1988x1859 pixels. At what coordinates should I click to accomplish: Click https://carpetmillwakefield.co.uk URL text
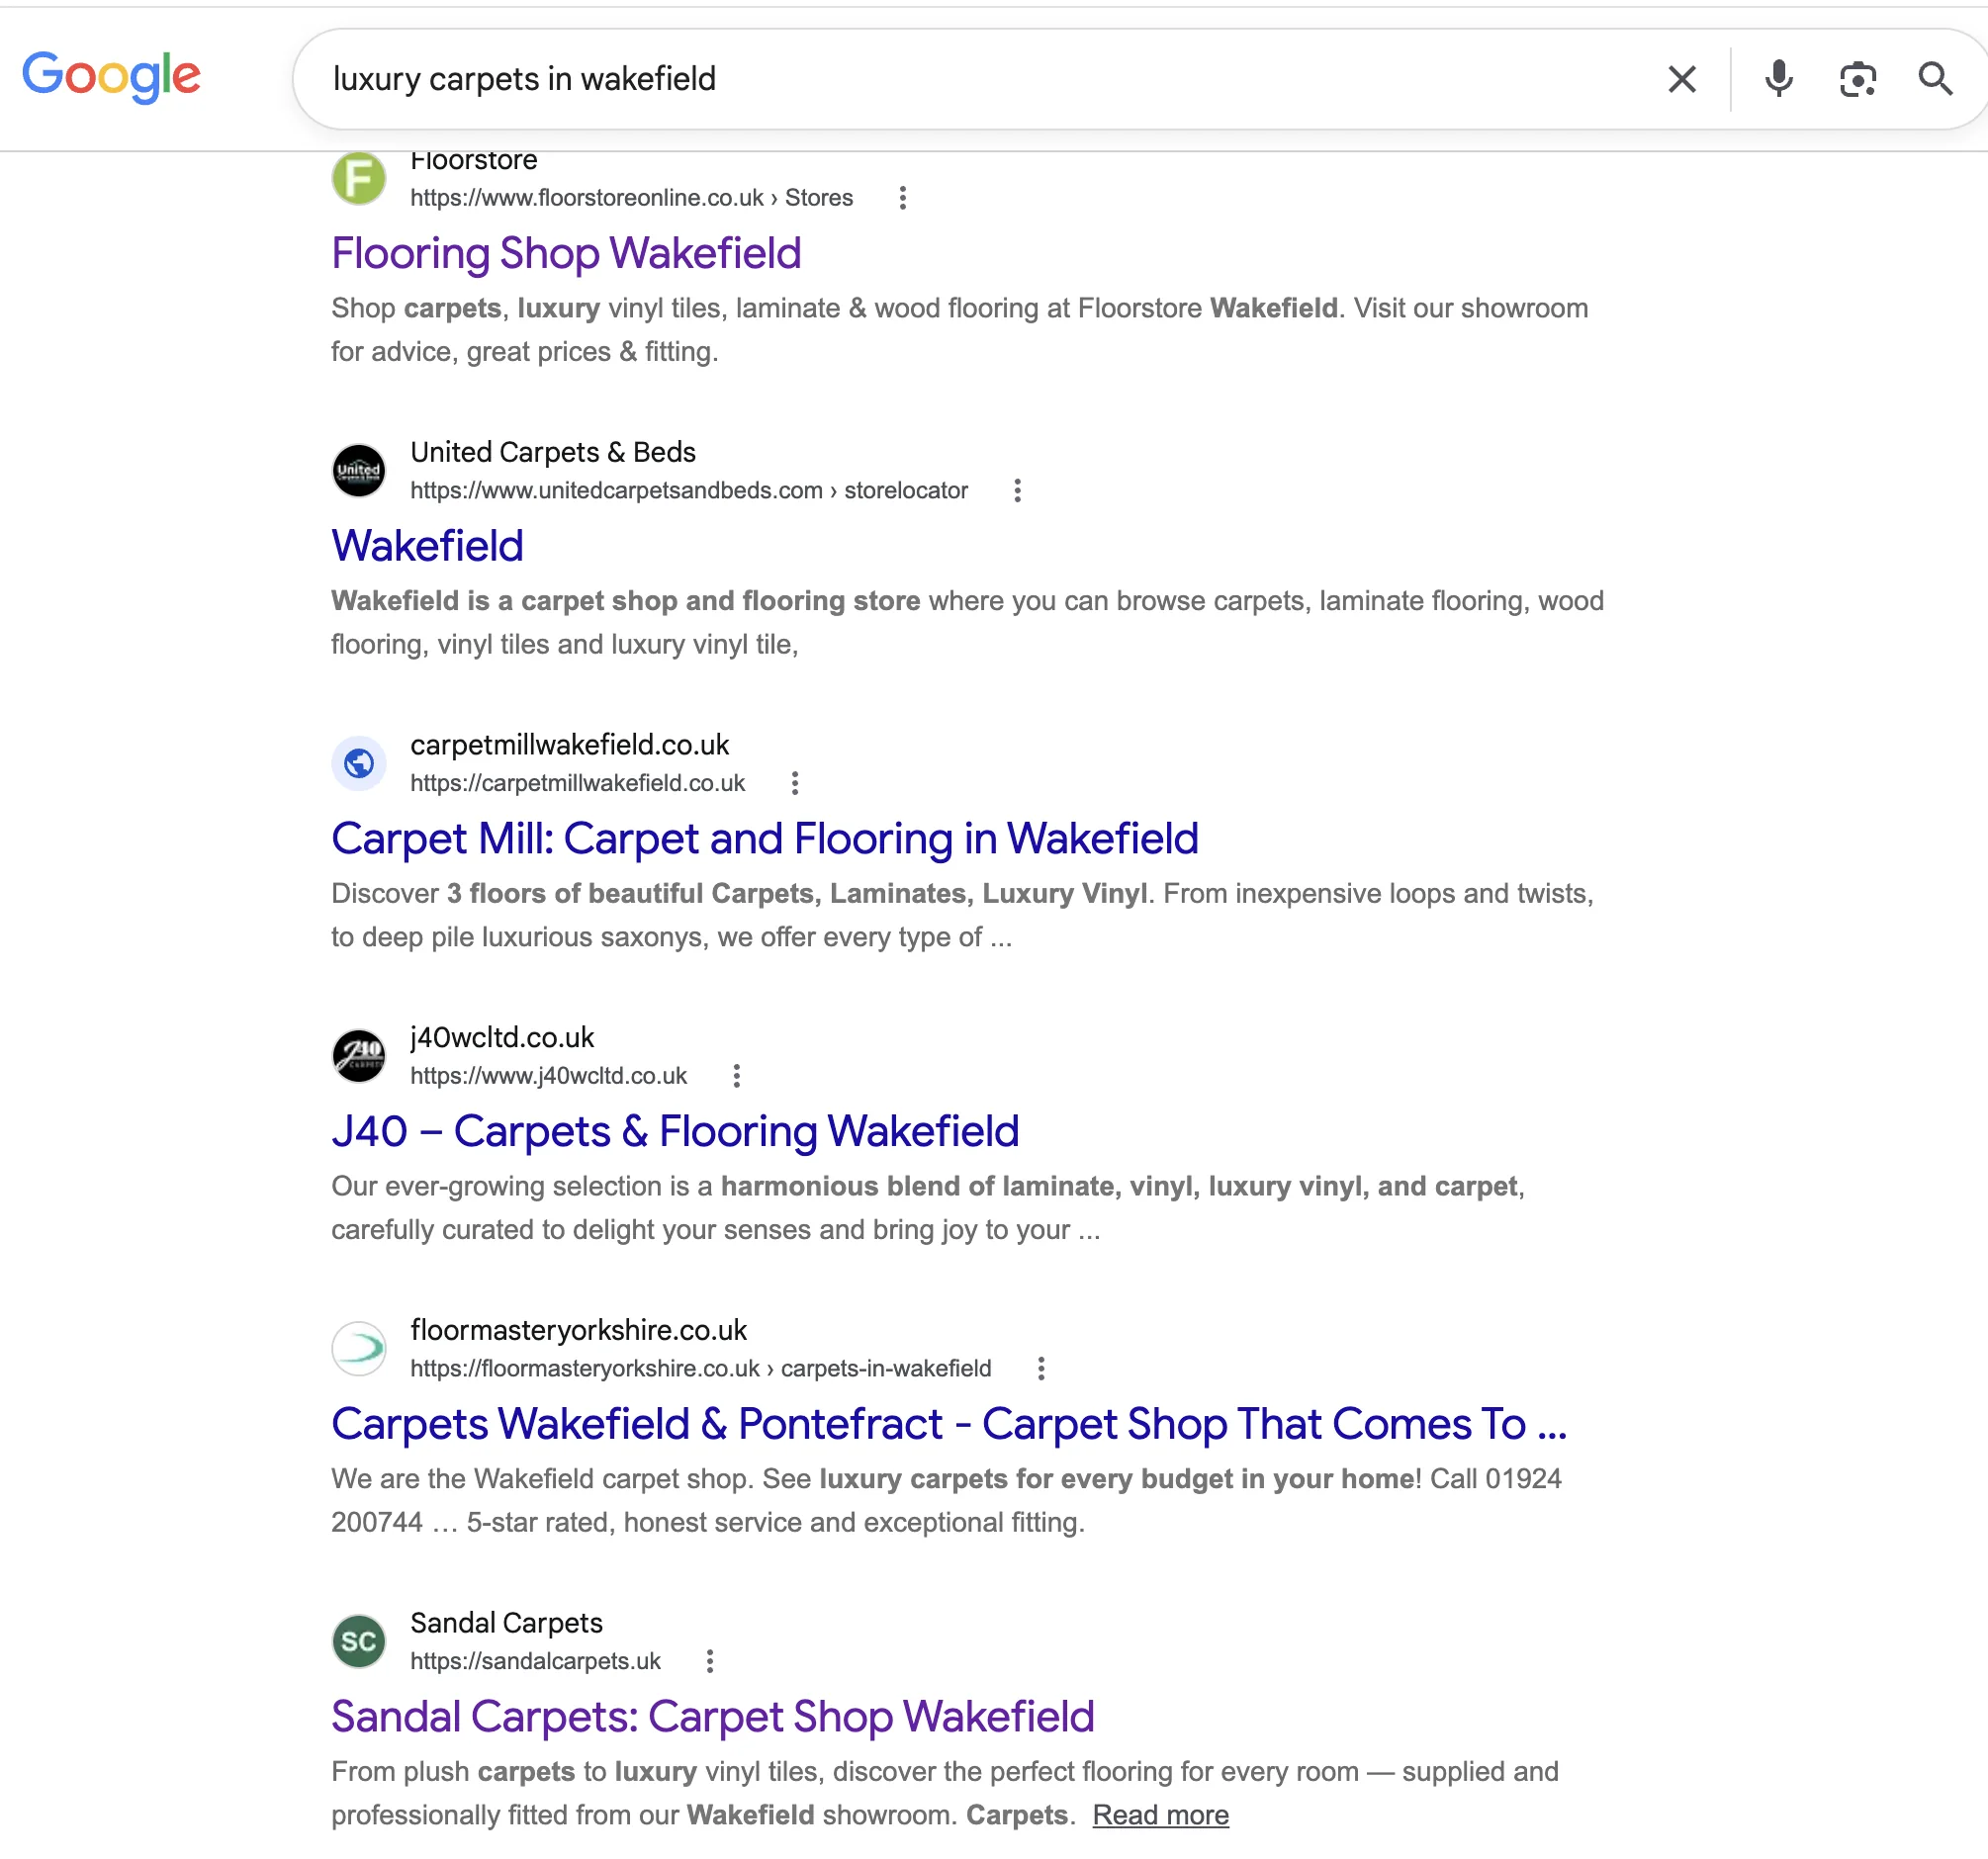coord(577,783)
